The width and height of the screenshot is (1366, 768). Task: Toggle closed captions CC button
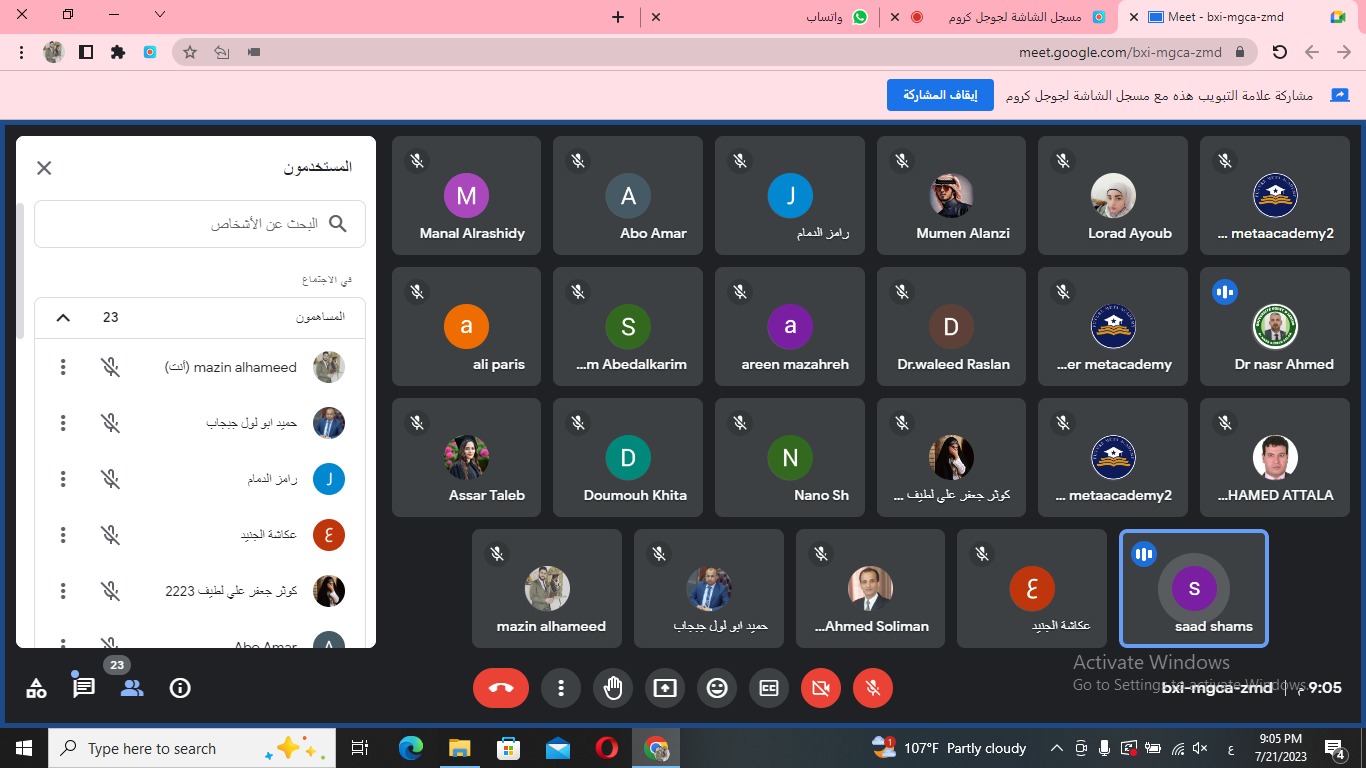point(769,688)
